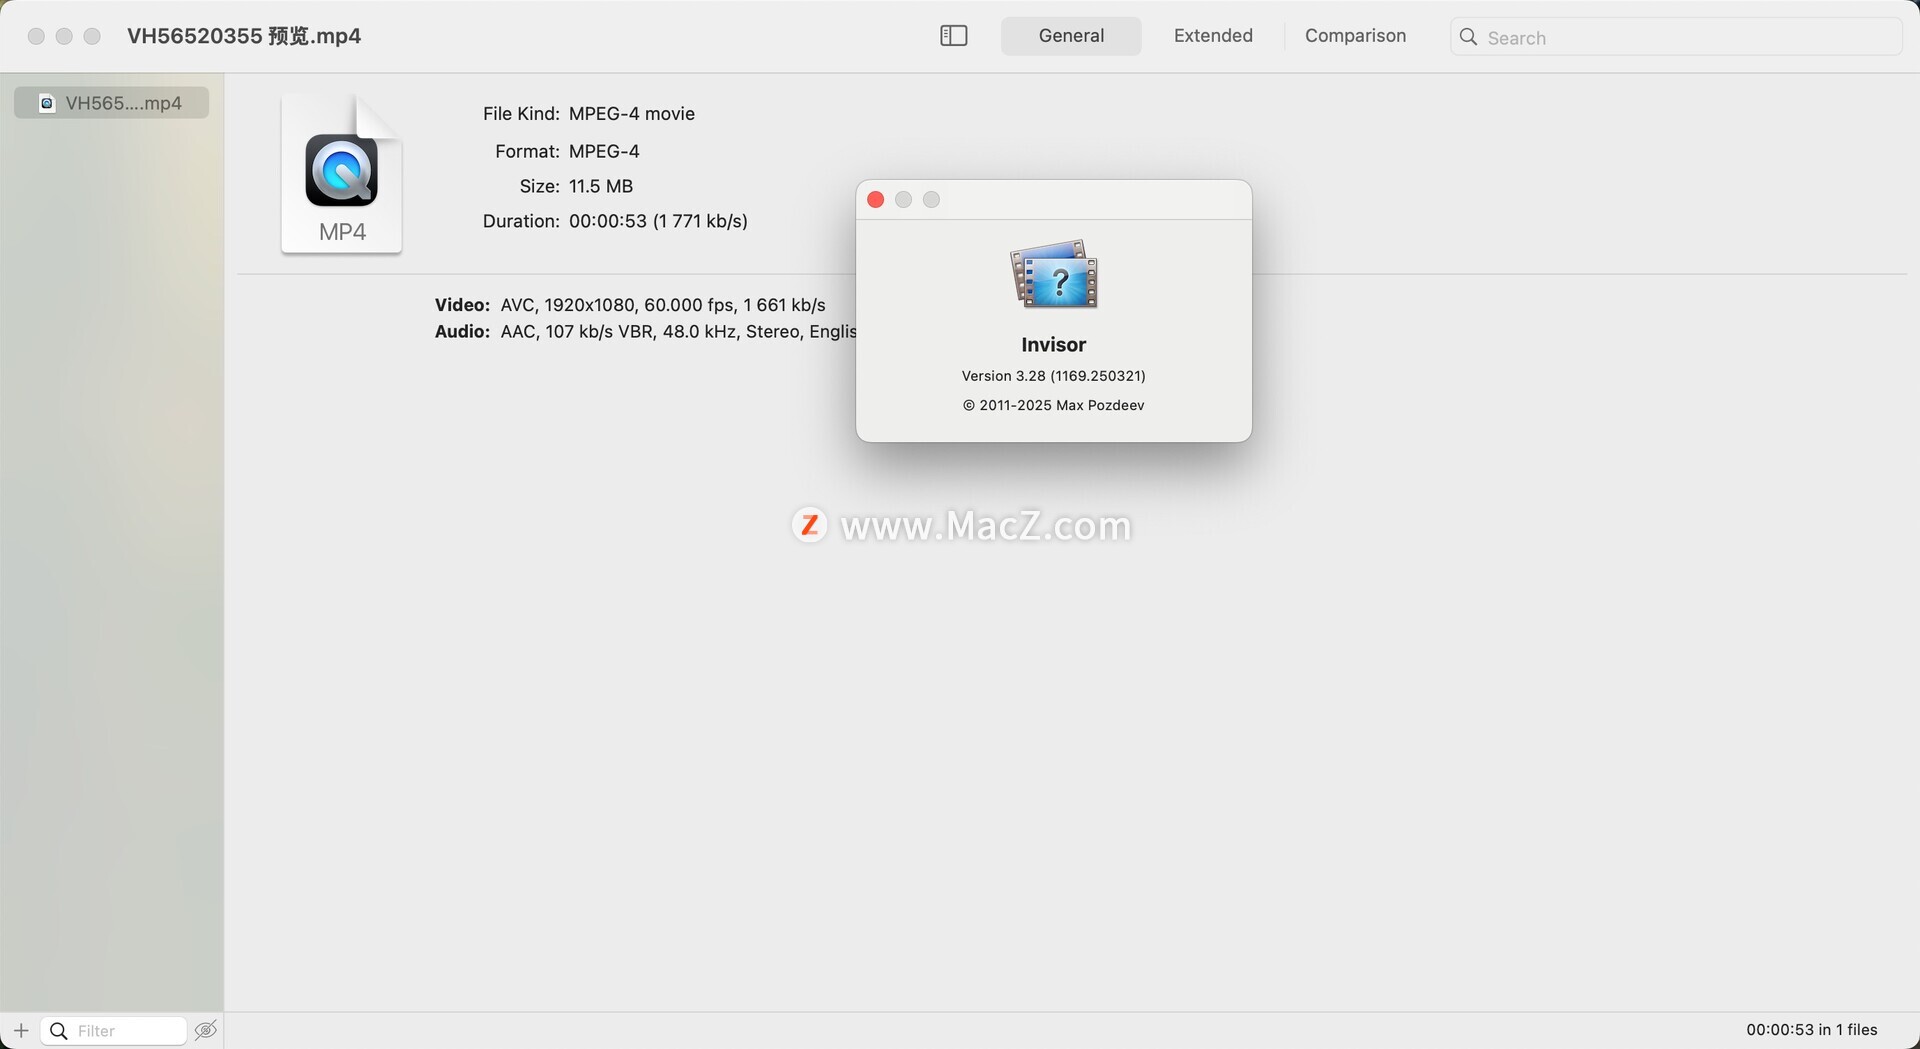Click the Video stream details line

click(x=630, y=305)
